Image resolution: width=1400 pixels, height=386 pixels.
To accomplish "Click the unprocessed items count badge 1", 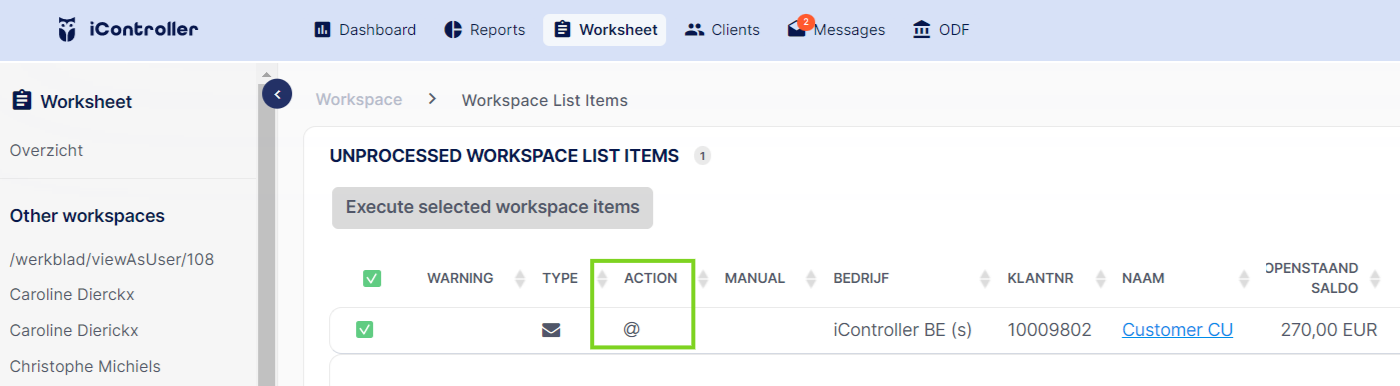I will 702,156.
